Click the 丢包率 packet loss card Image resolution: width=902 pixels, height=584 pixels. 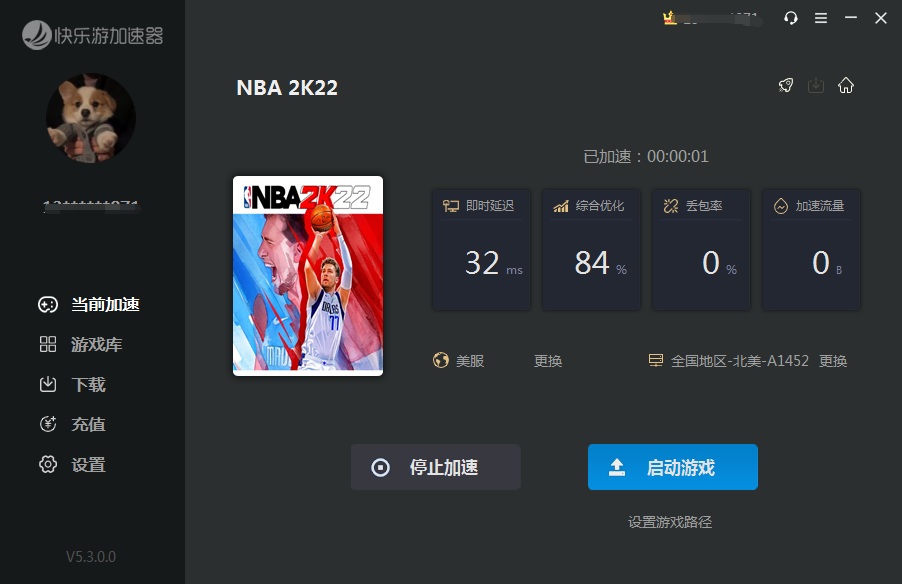point(701,249)
